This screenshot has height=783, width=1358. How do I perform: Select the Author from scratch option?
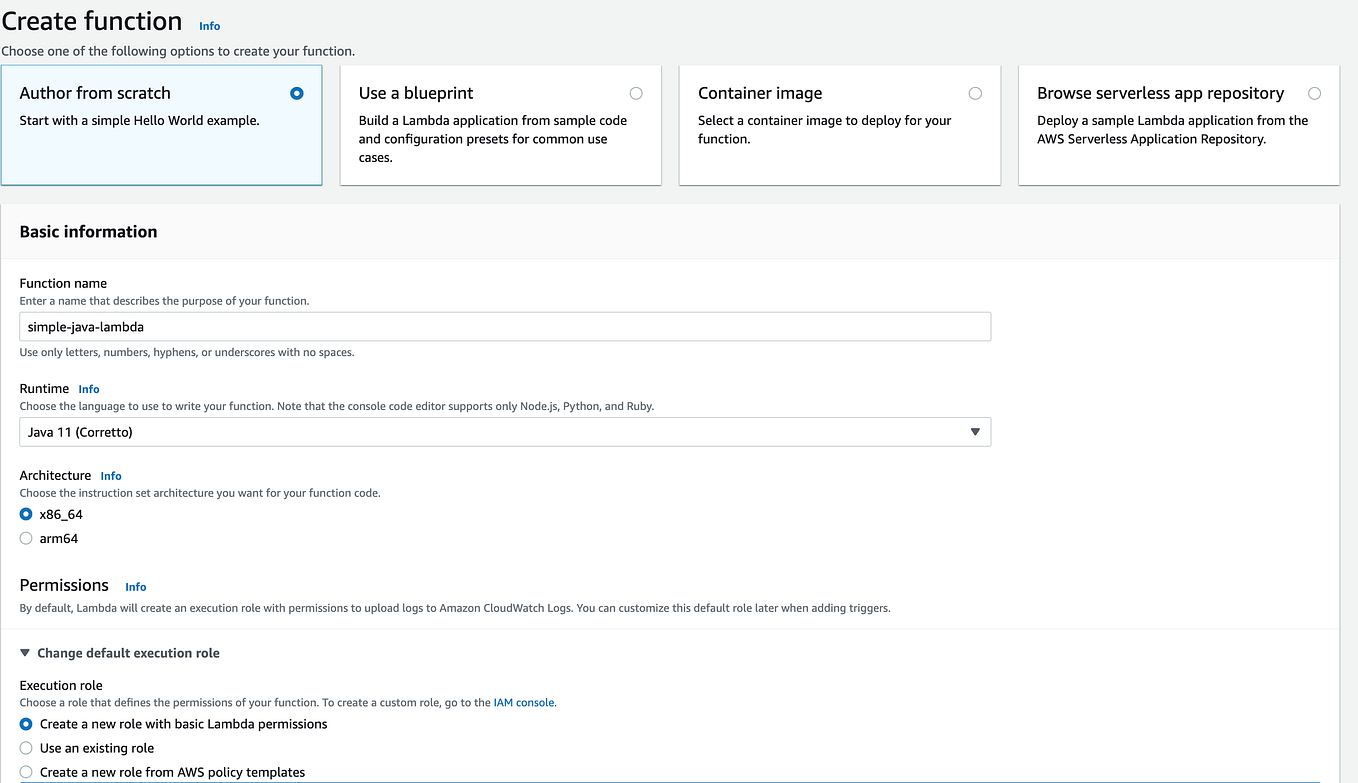296,94
